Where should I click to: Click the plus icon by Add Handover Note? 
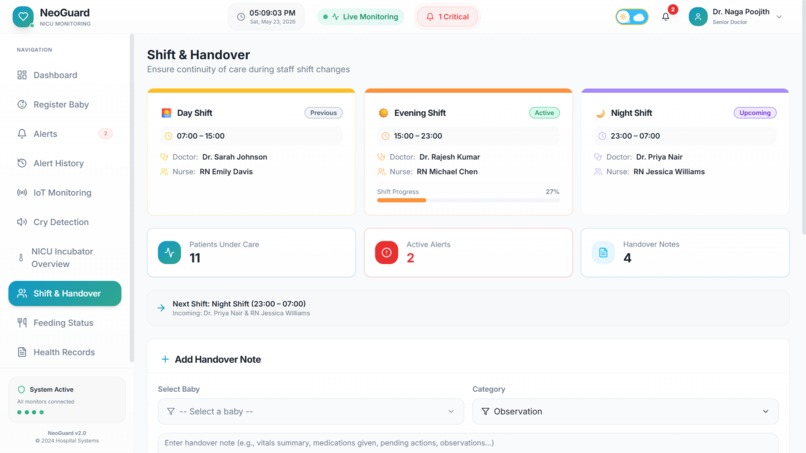[x=165, y=359]
